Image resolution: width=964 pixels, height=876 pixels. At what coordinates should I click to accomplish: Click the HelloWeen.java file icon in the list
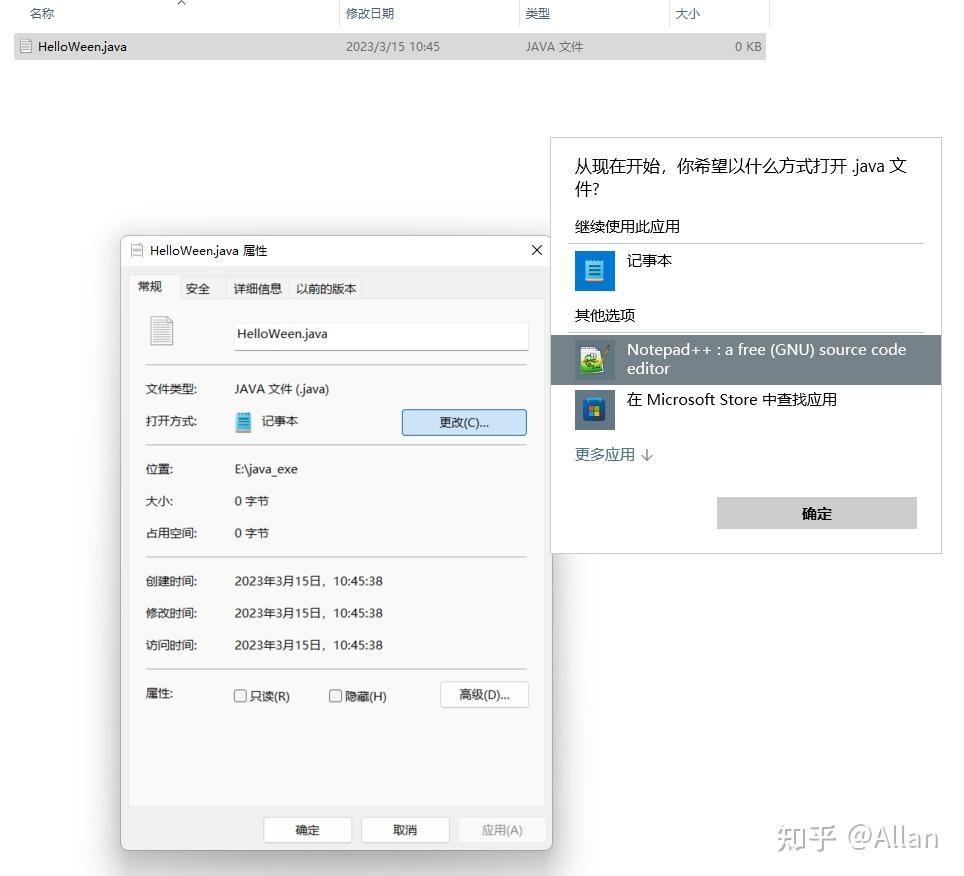click(x=26, y=46)
